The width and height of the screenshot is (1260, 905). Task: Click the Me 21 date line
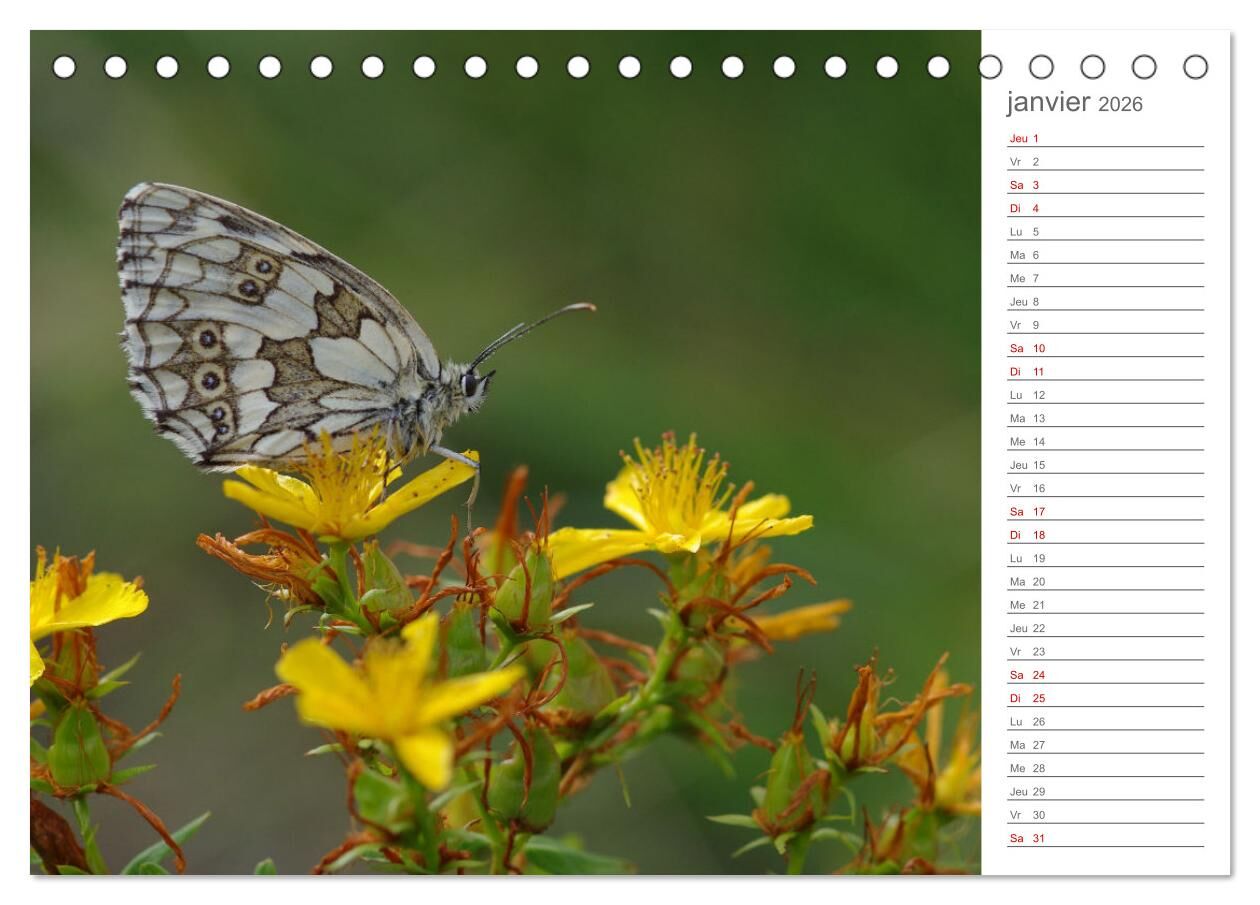[1027, 605]
